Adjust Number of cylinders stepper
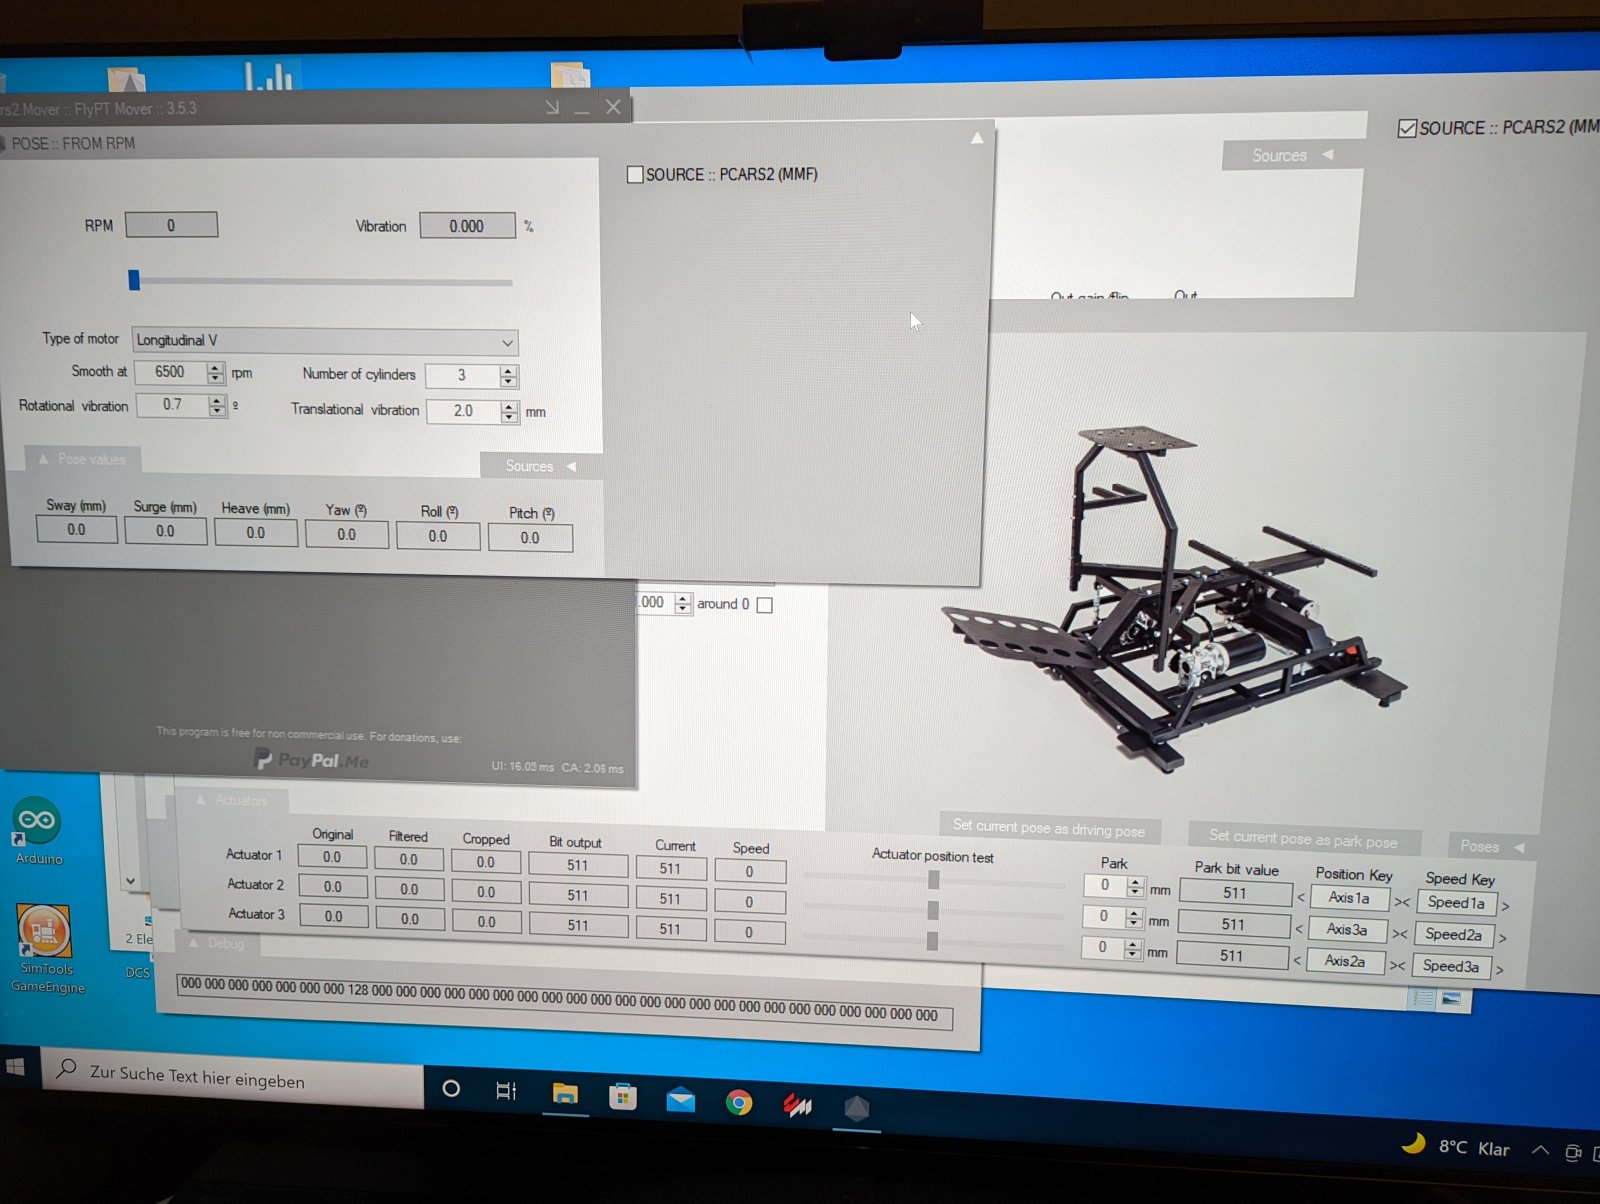The image size is (1600, 1204). [508, 376]
